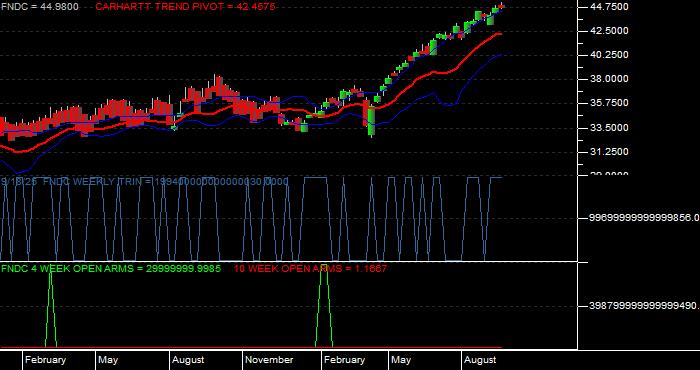Click the 38.0000 price axis value

[x=609, y=79]
